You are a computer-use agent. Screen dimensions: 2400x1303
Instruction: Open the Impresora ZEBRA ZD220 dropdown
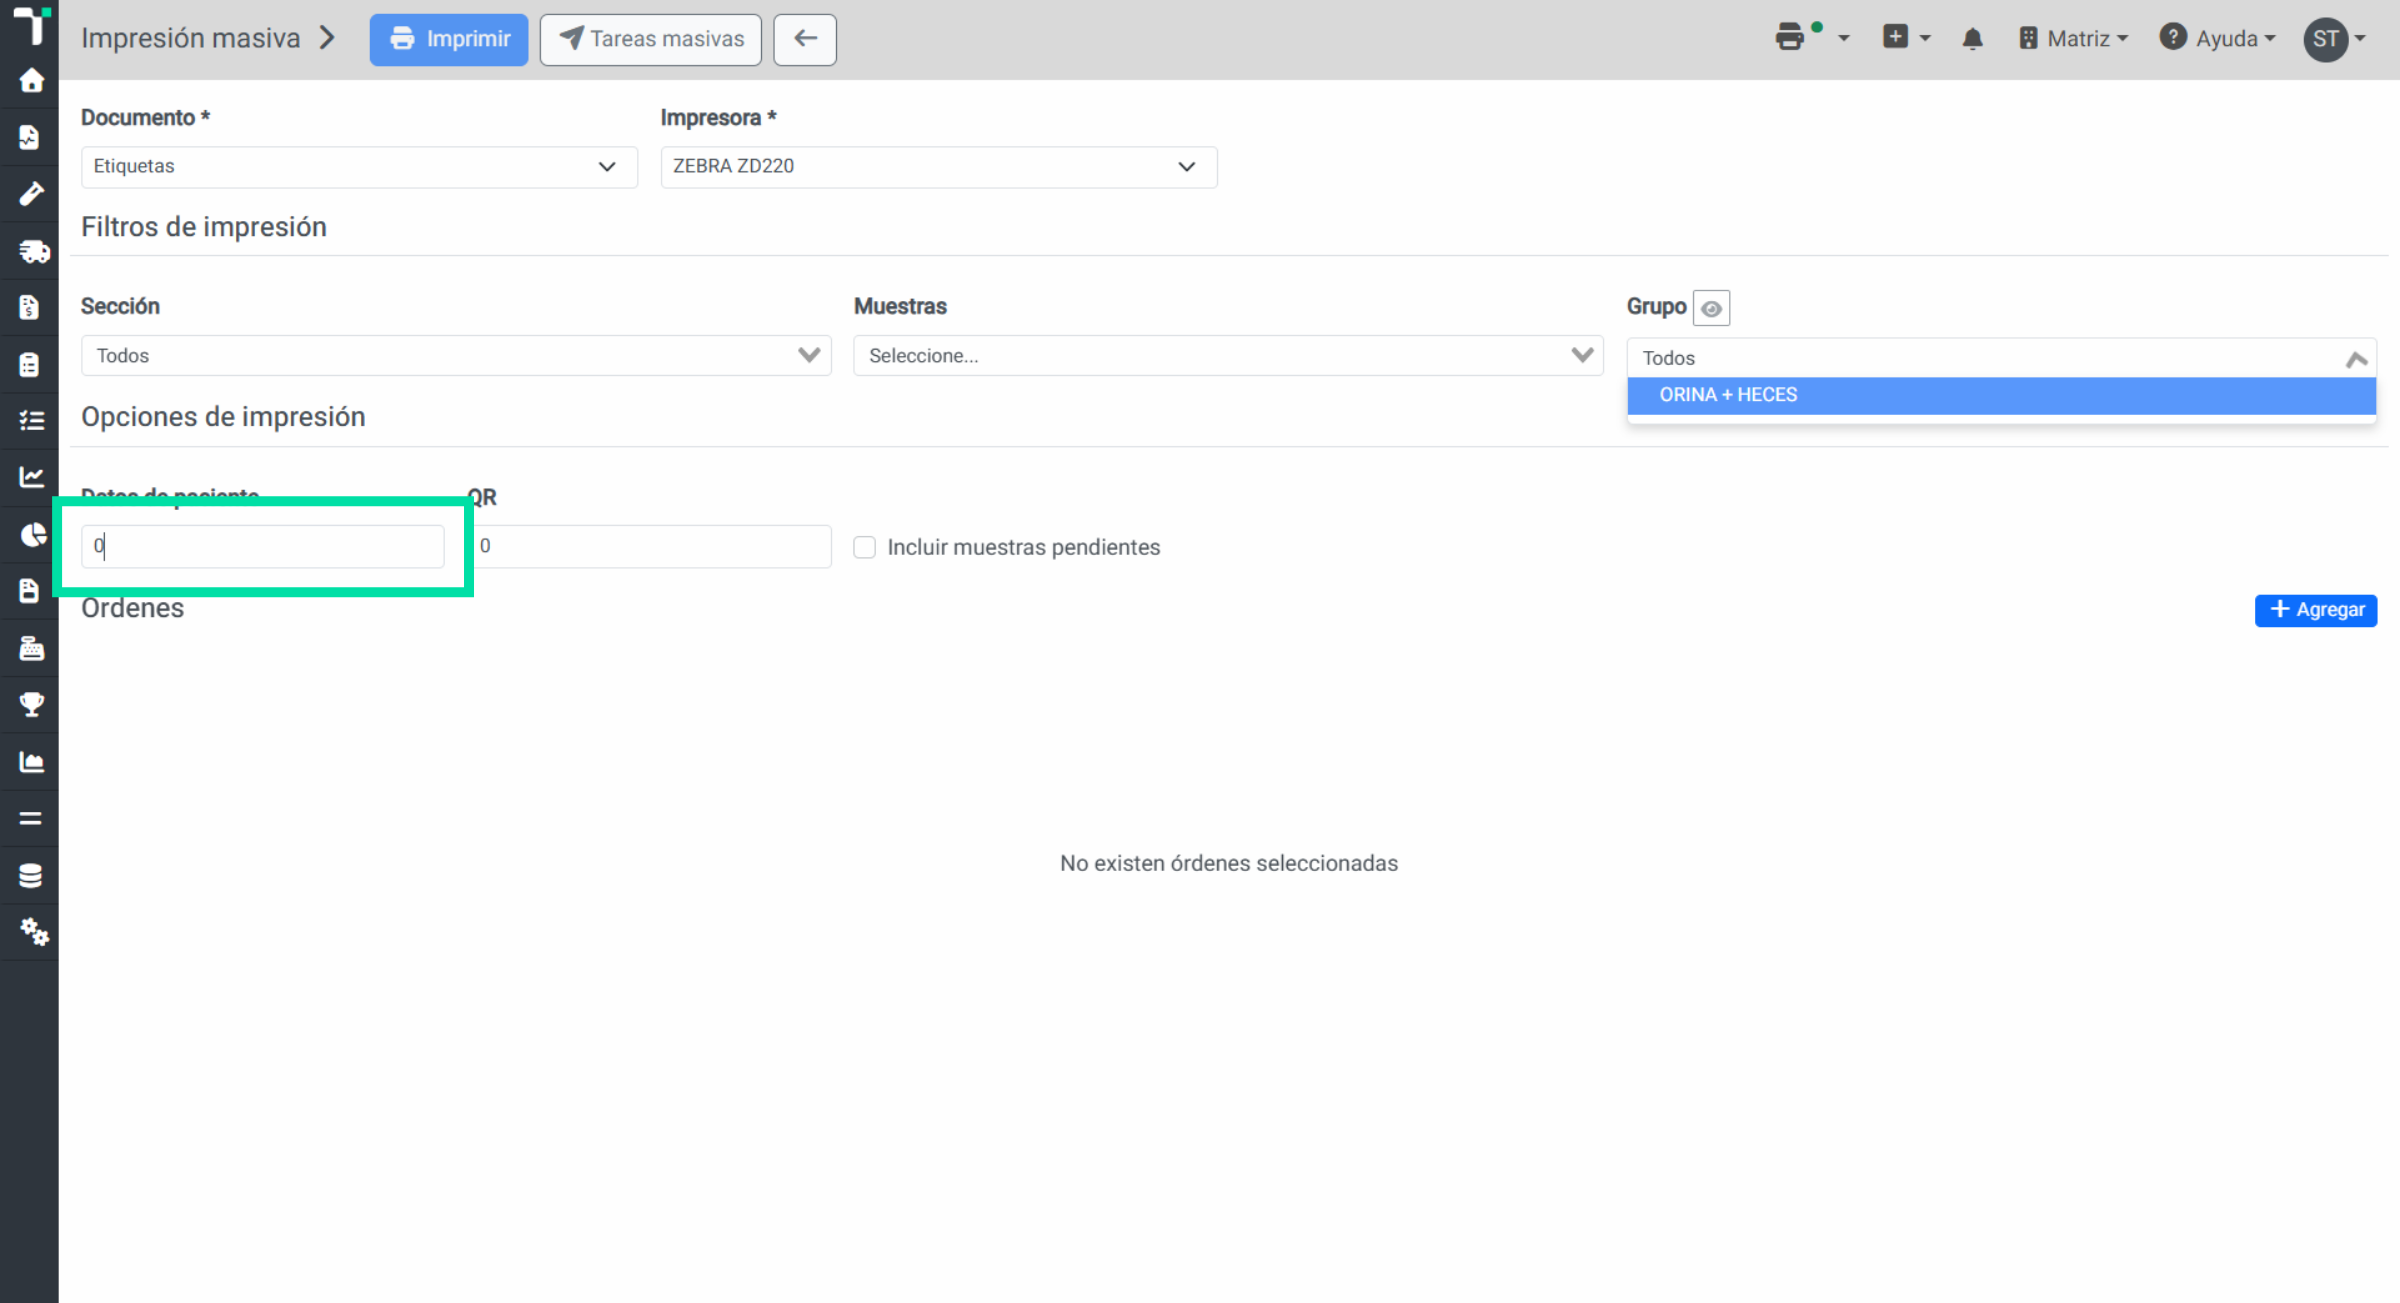pos(938,167)
